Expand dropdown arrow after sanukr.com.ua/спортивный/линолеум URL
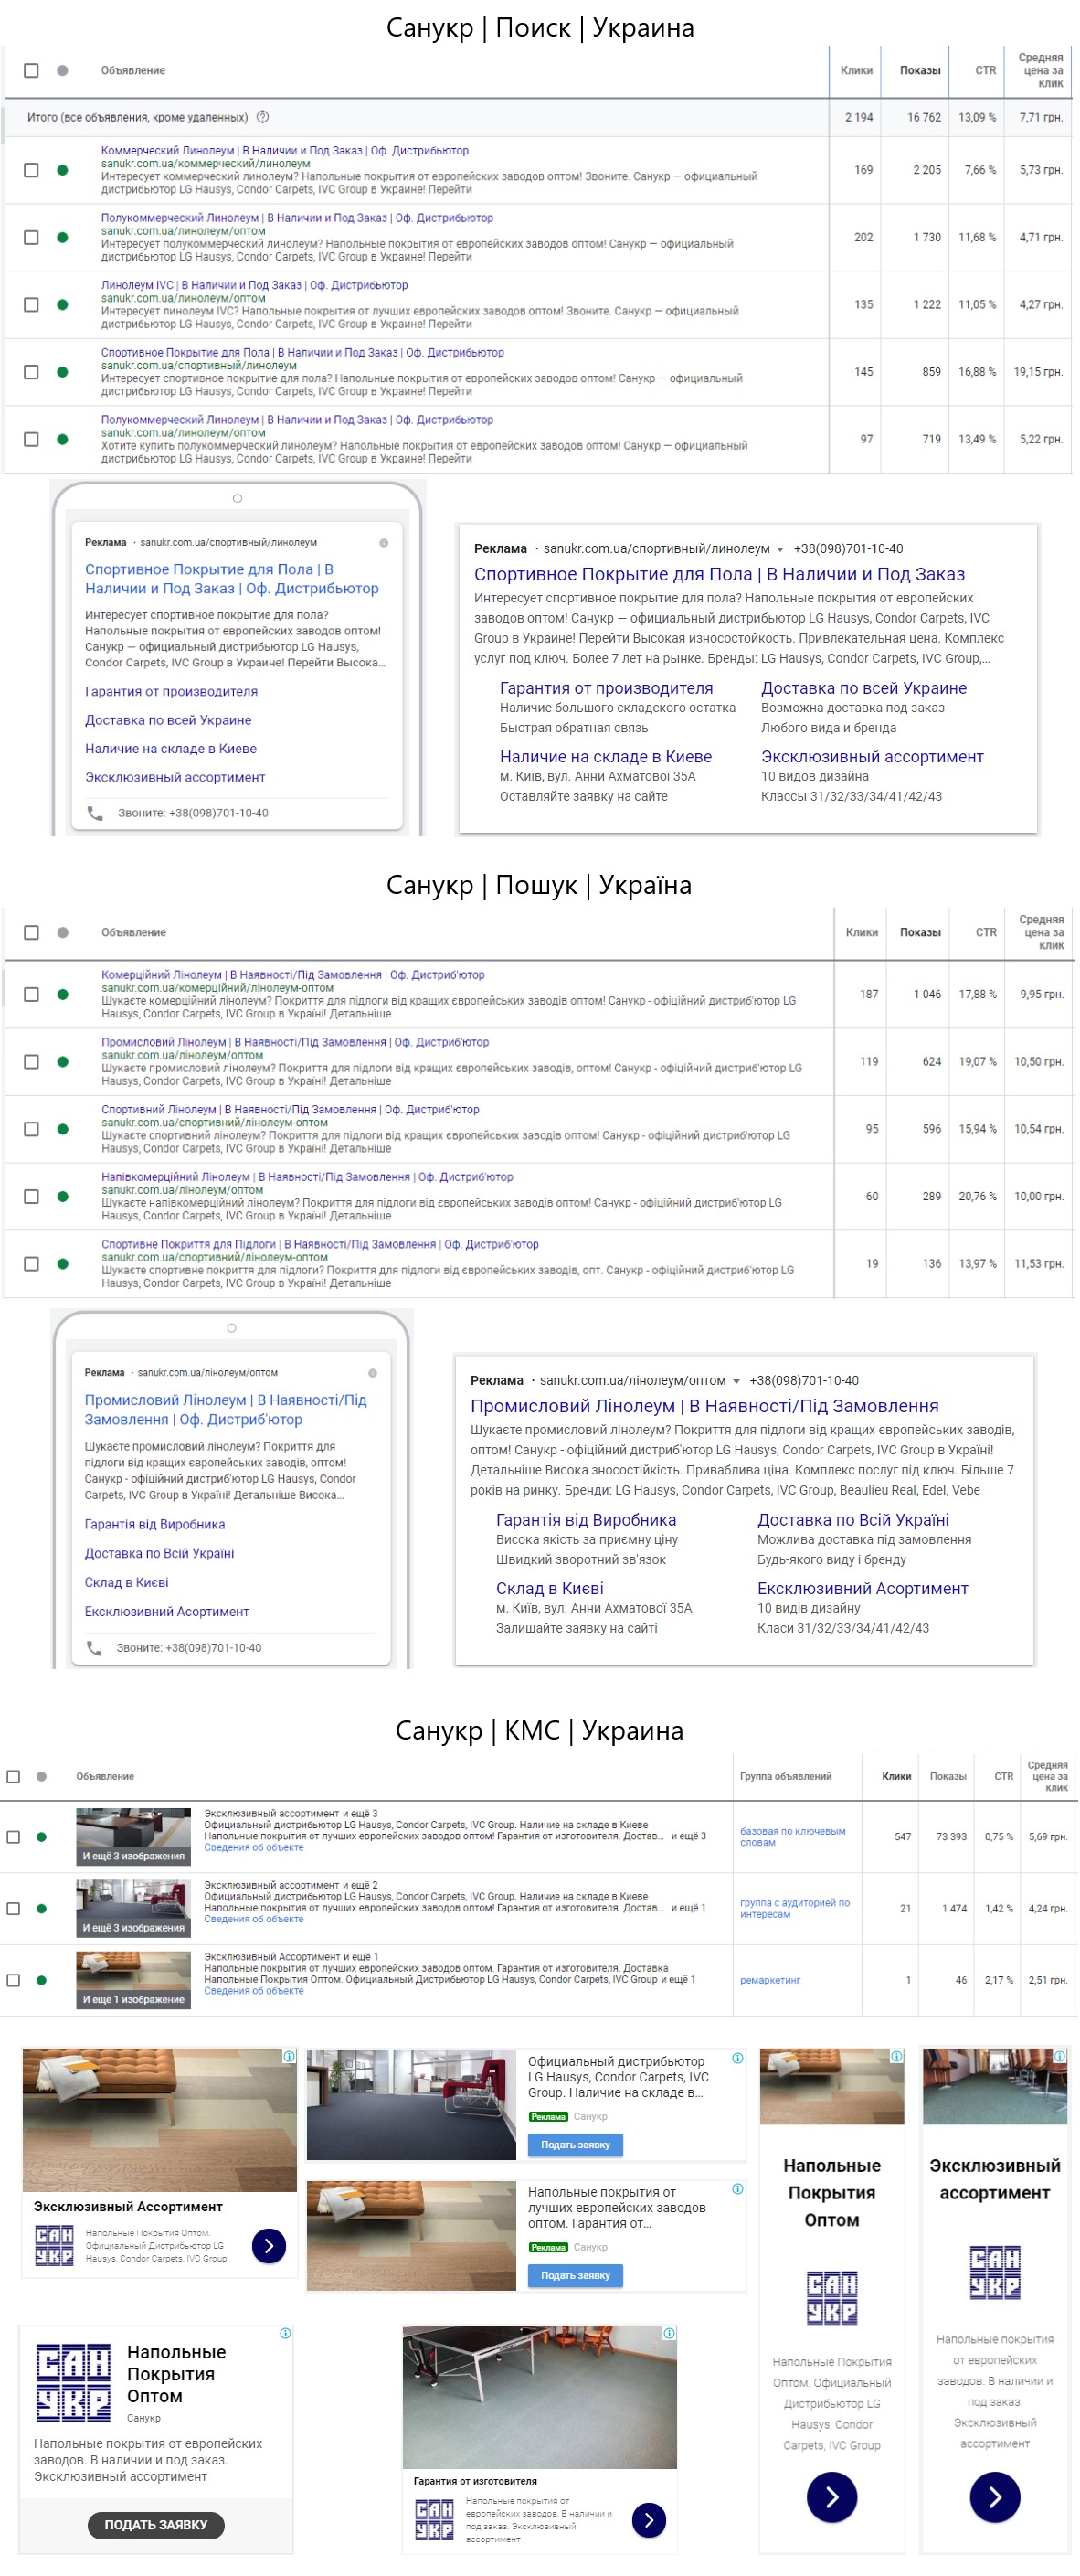 click(x=780, y=550)
